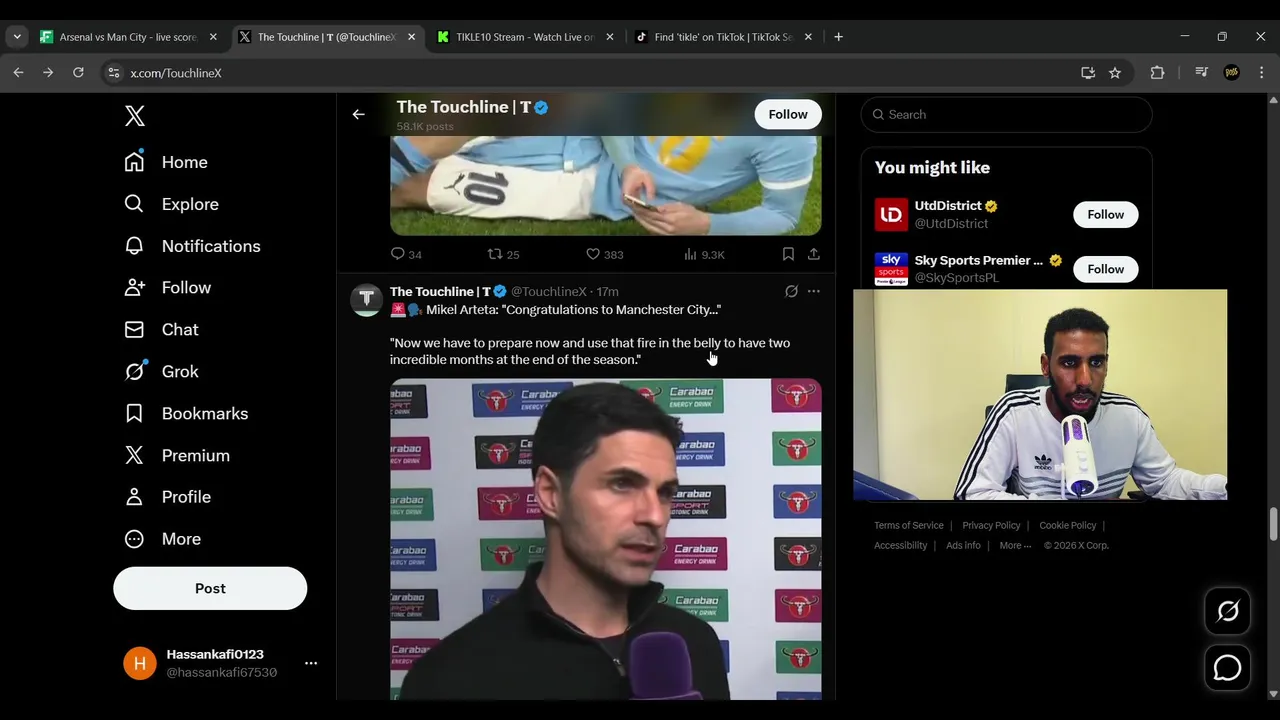The image size is (1280, 720).
Task: Open the X logo home link
Action: [x=135, y=115]
